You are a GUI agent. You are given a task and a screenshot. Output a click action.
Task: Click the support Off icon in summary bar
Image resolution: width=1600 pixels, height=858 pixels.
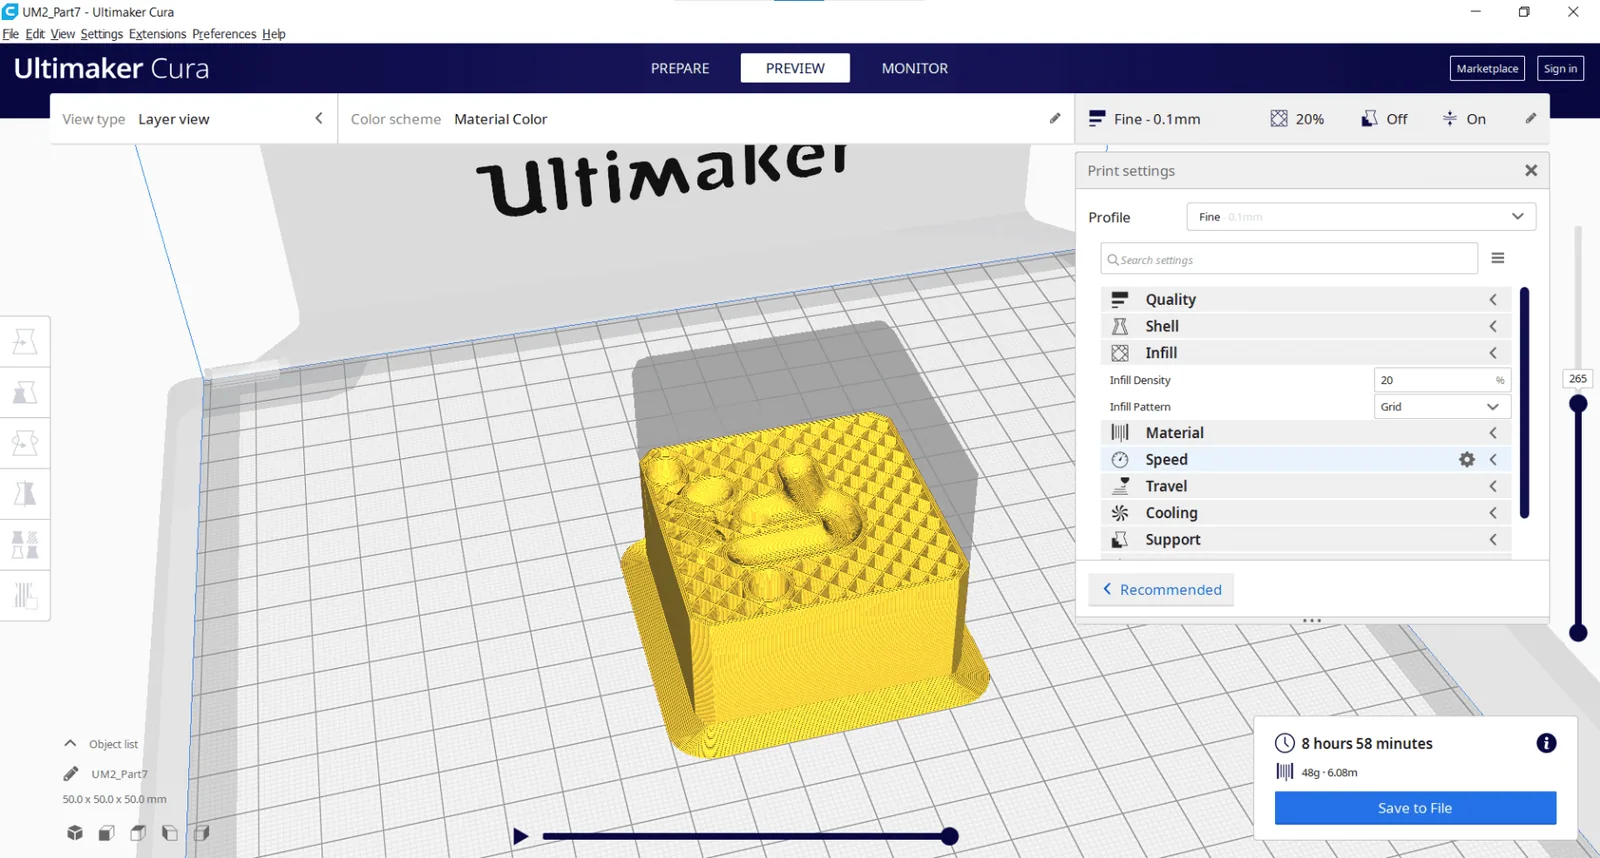pos(1369,119)
